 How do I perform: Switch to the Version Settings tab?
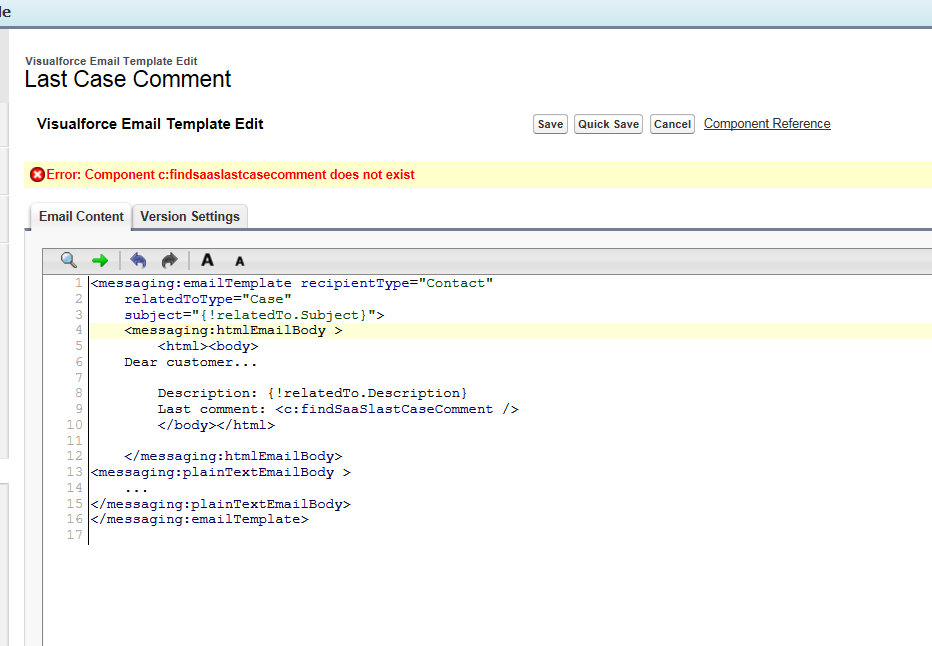[x=190, y=216]
